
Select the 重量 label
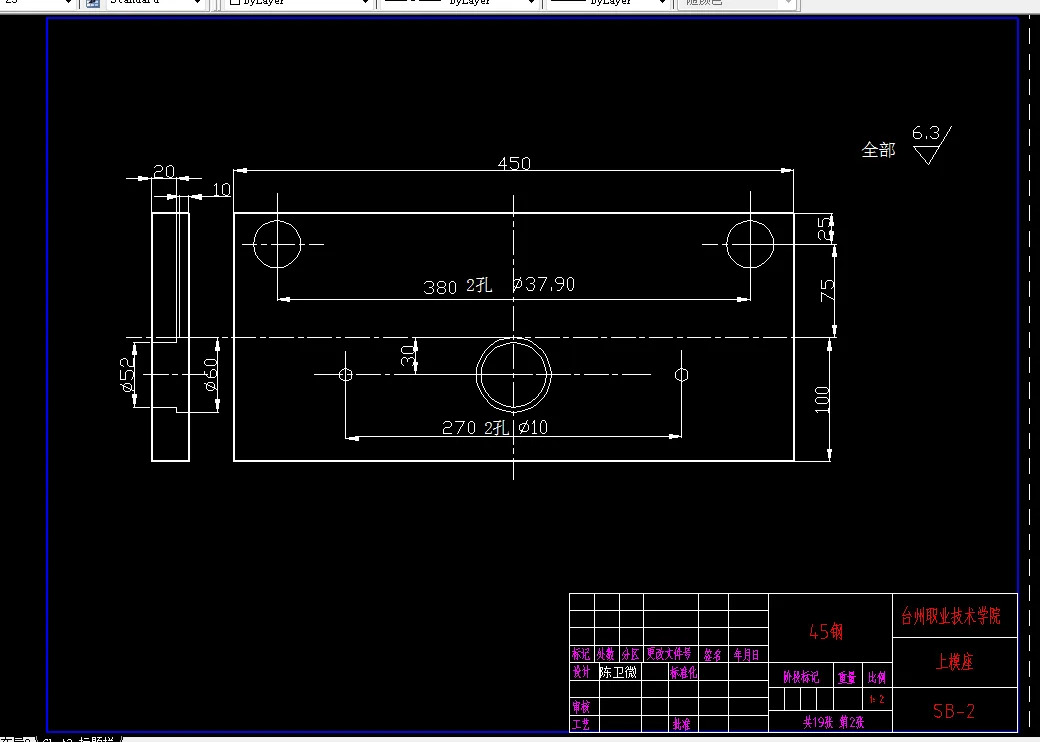[847, 678]
